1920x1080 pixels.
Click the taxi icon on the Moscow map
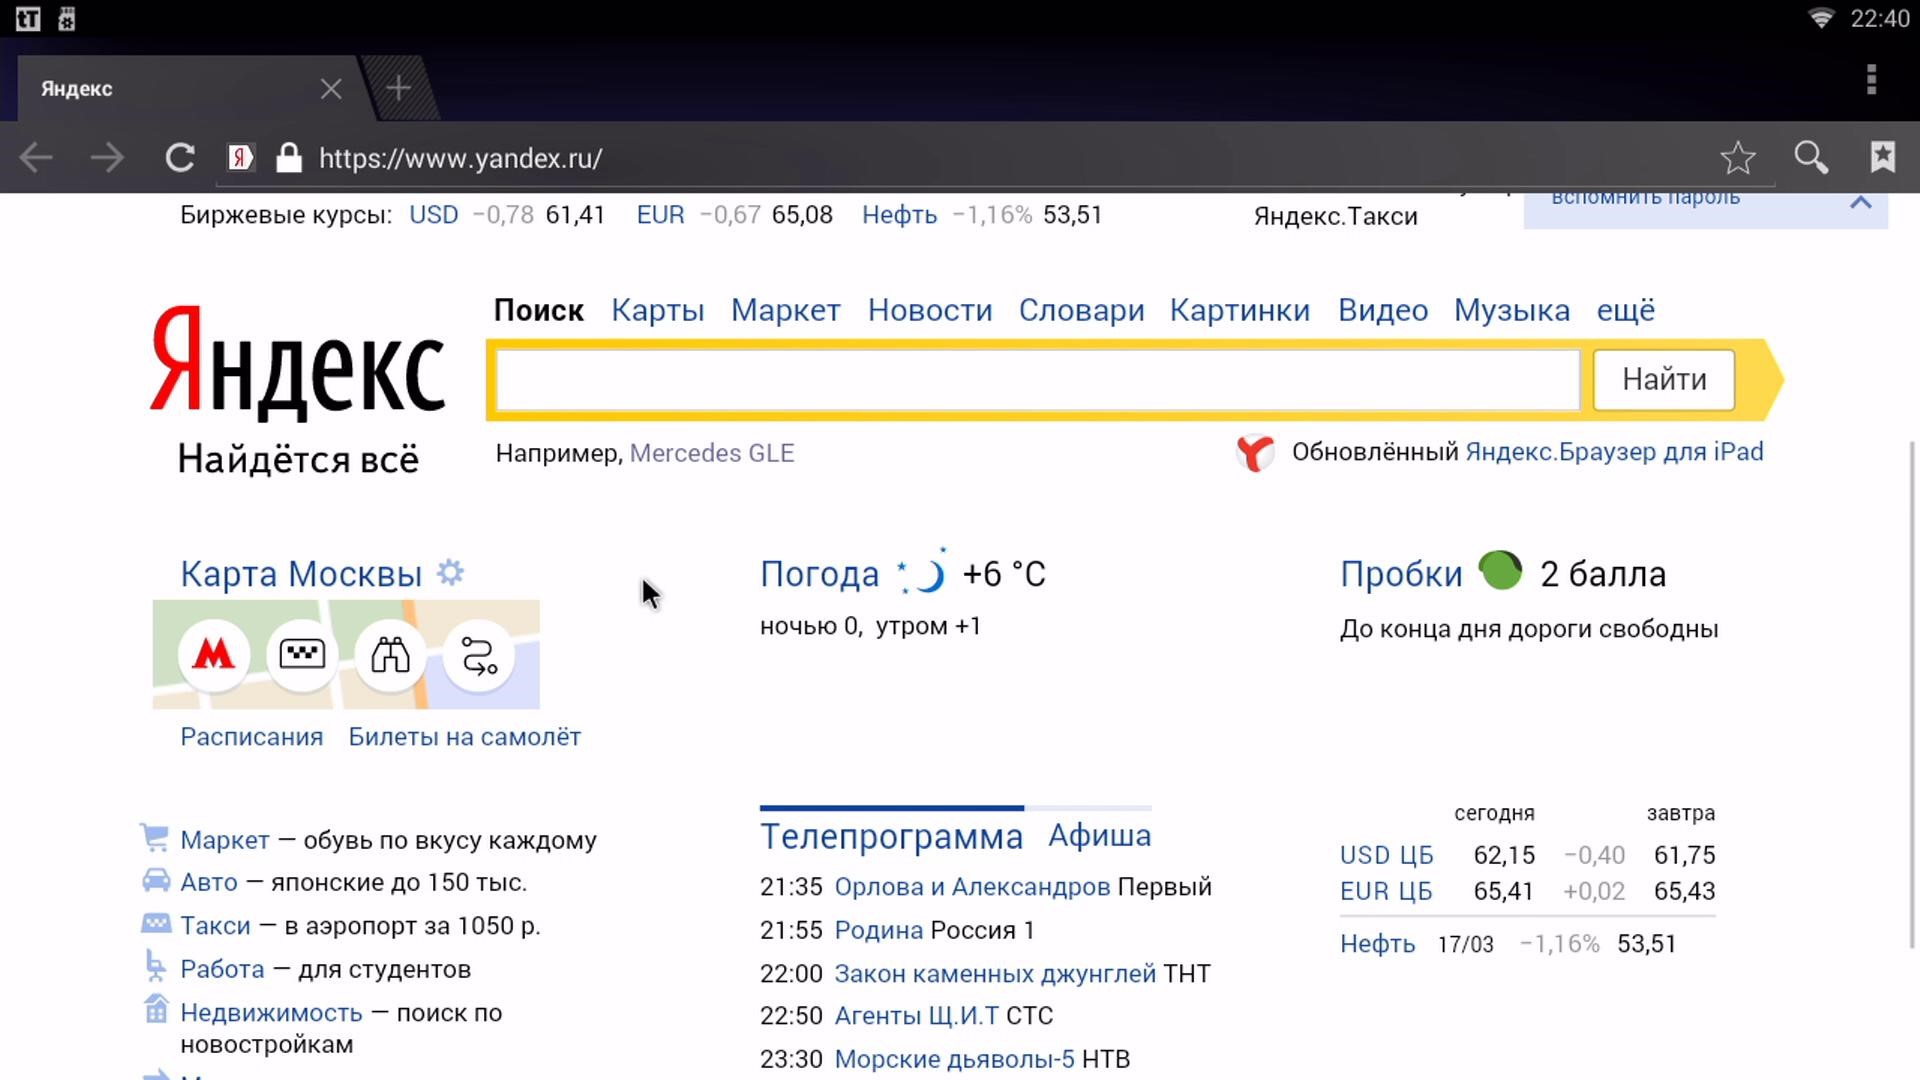point(302,655)
